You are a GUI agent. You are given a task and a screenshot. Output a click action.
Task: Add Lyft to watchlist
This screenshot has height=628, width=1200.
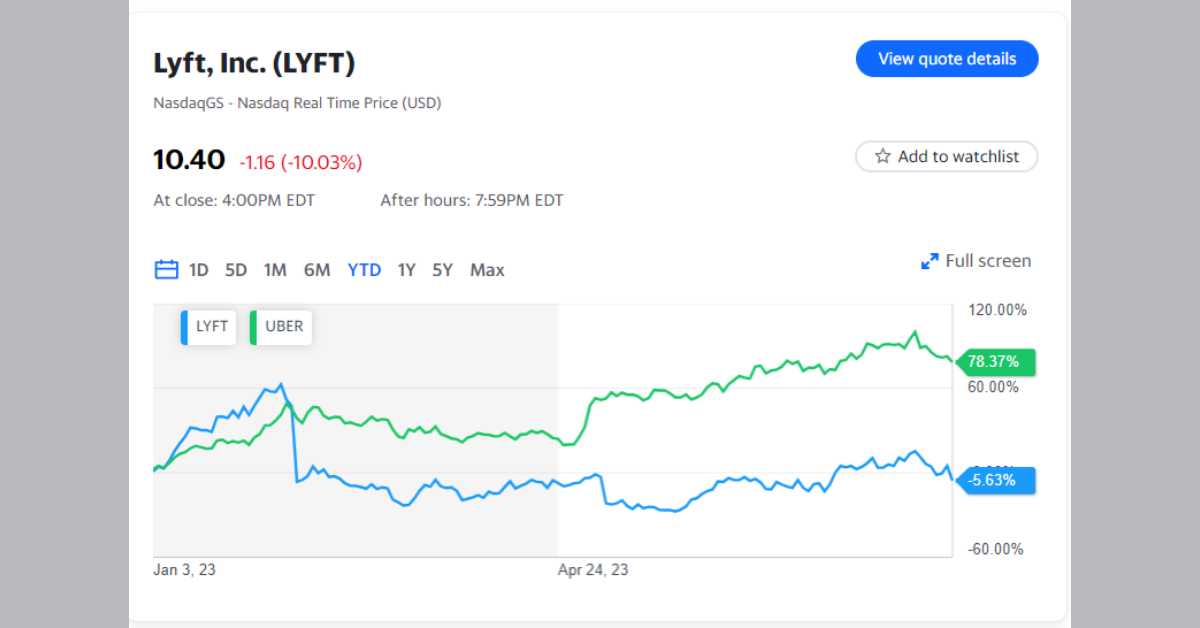pyautogui.click(x=946, y=157)
